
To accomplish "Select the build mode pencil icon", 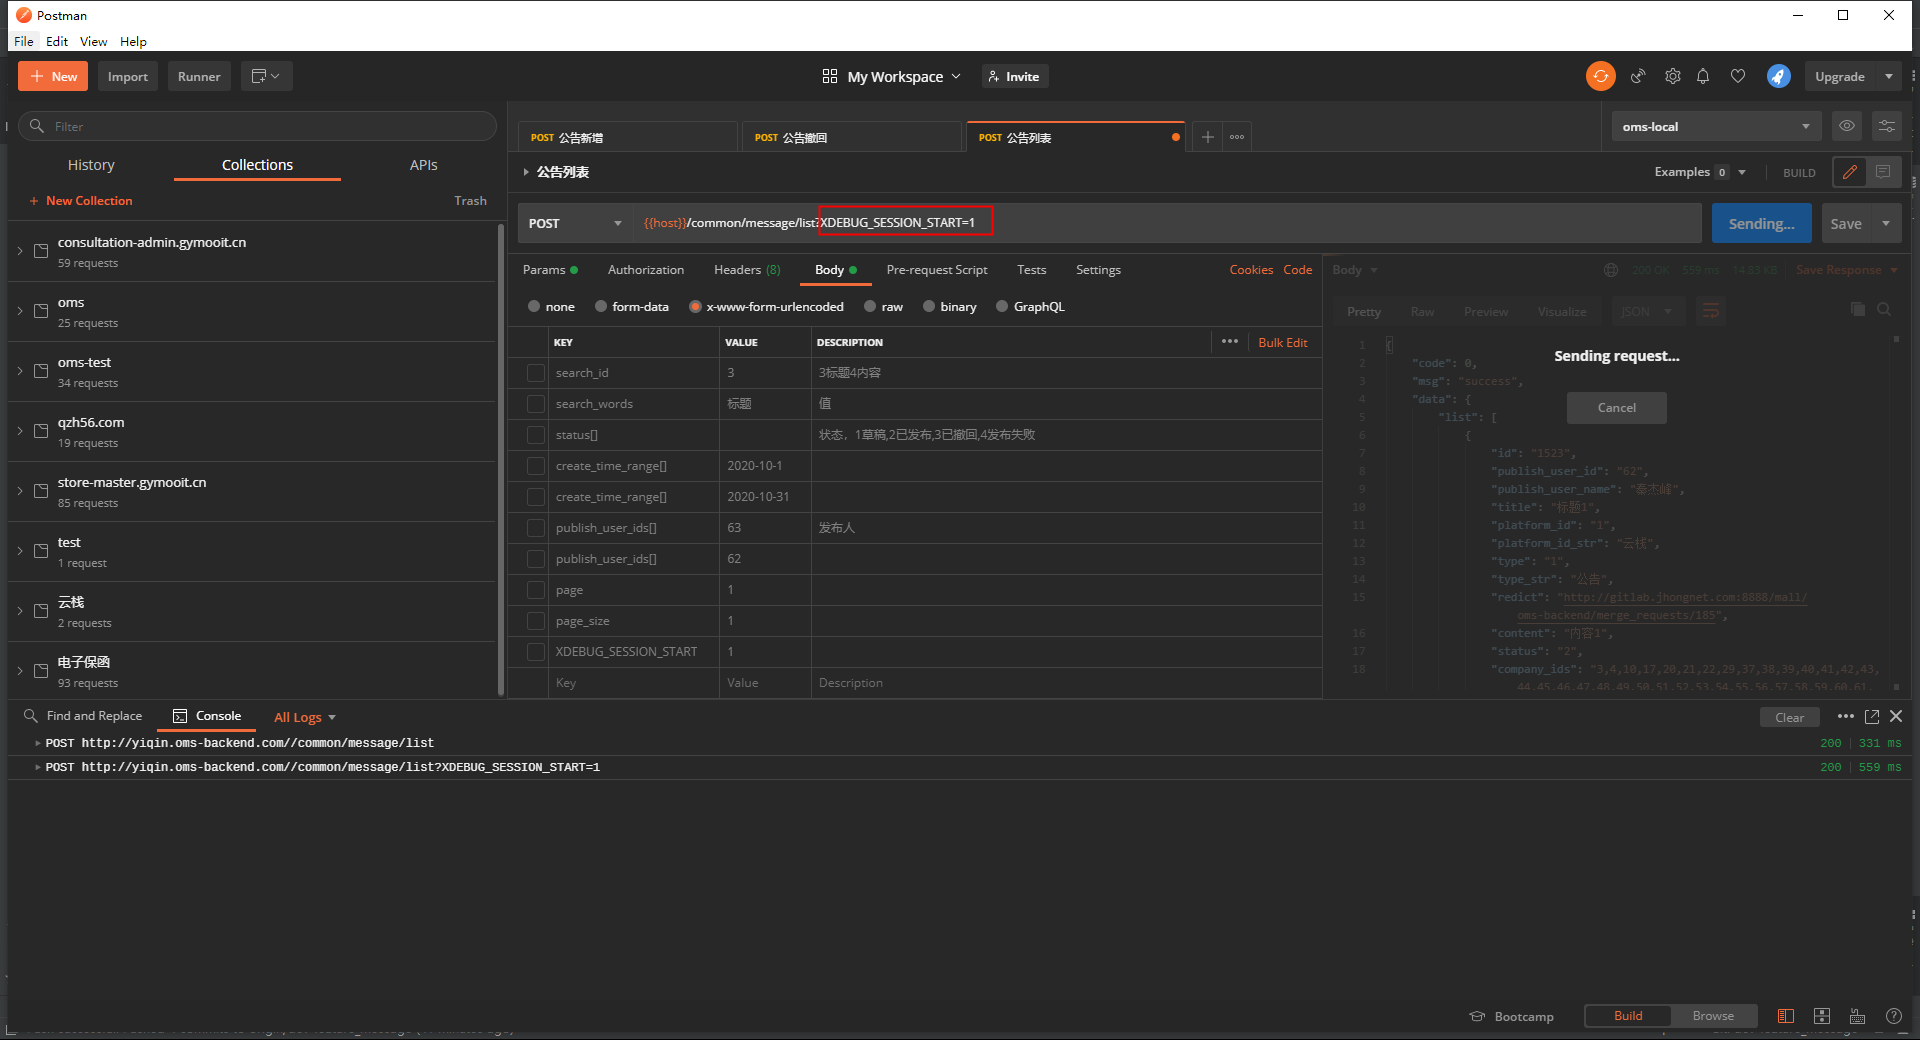I will tap(1850, 172).
